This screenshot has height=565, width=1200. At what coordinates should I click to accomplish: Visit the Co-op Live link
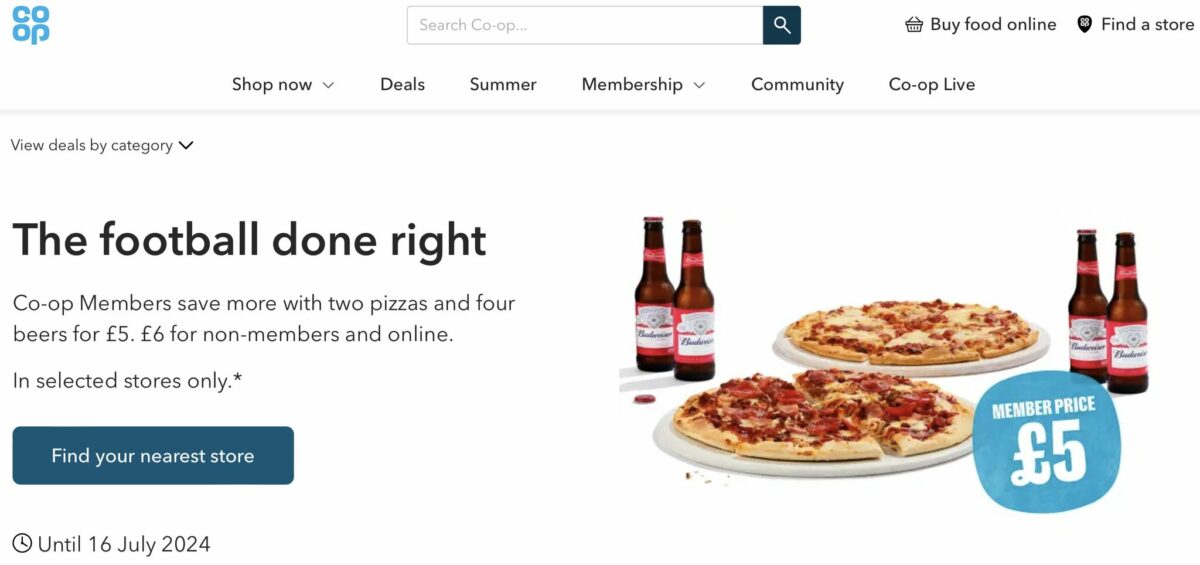point(932,84)
